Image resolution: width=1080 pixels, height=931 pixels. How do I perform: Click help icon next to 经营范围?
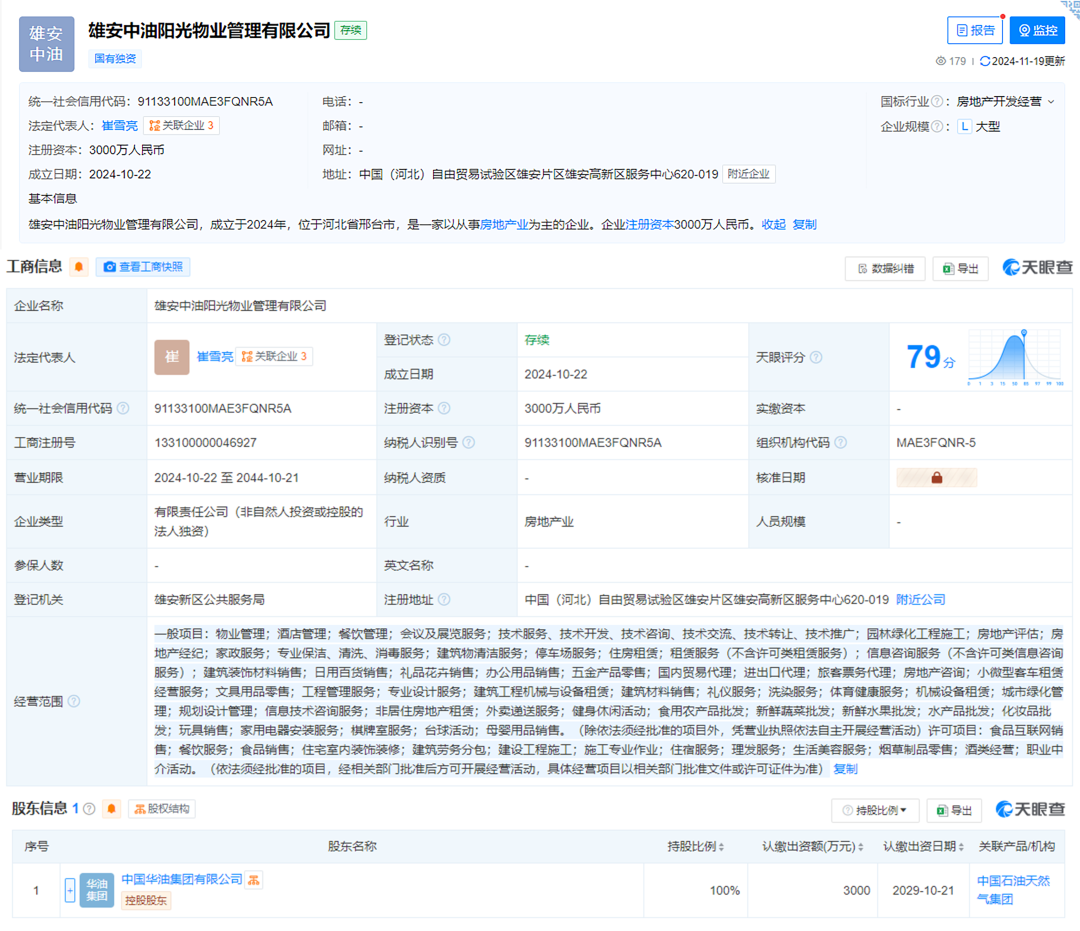click(x=74, y=701)
